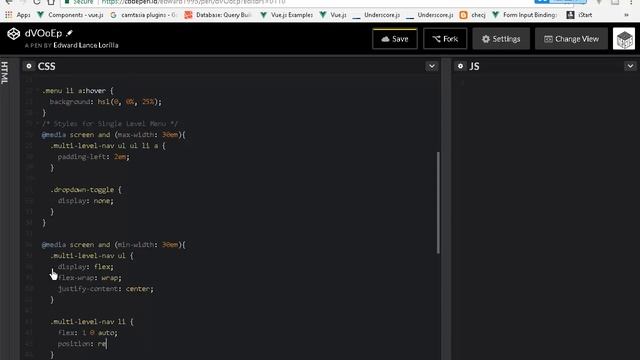Save the pen

[395, 39]
